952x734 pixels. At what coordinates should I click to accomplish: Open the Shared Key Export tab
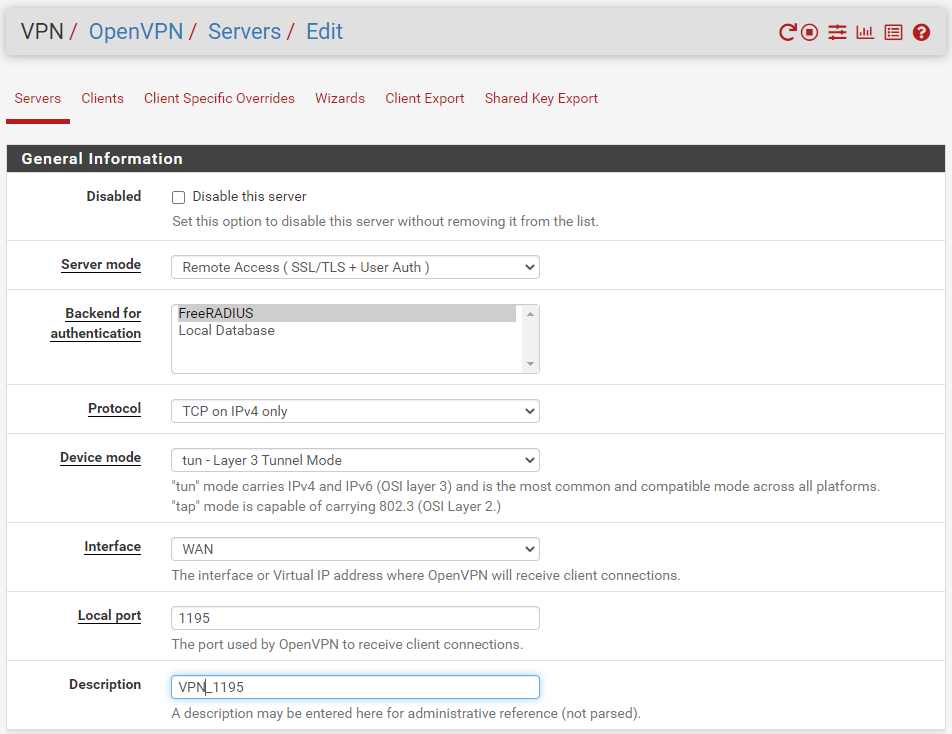[x=542, y=98]
